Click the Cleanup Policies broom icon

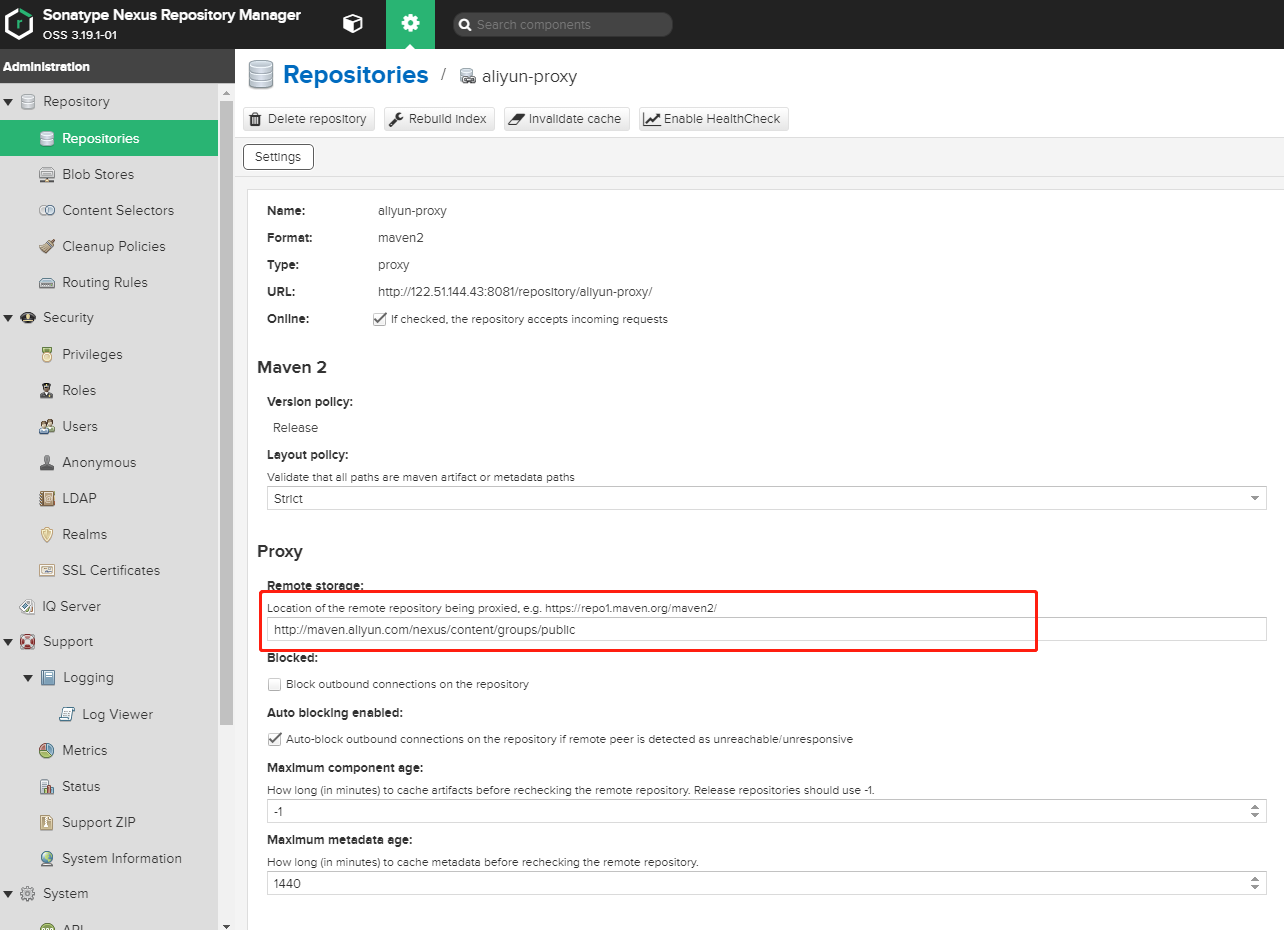click(46, 246)
